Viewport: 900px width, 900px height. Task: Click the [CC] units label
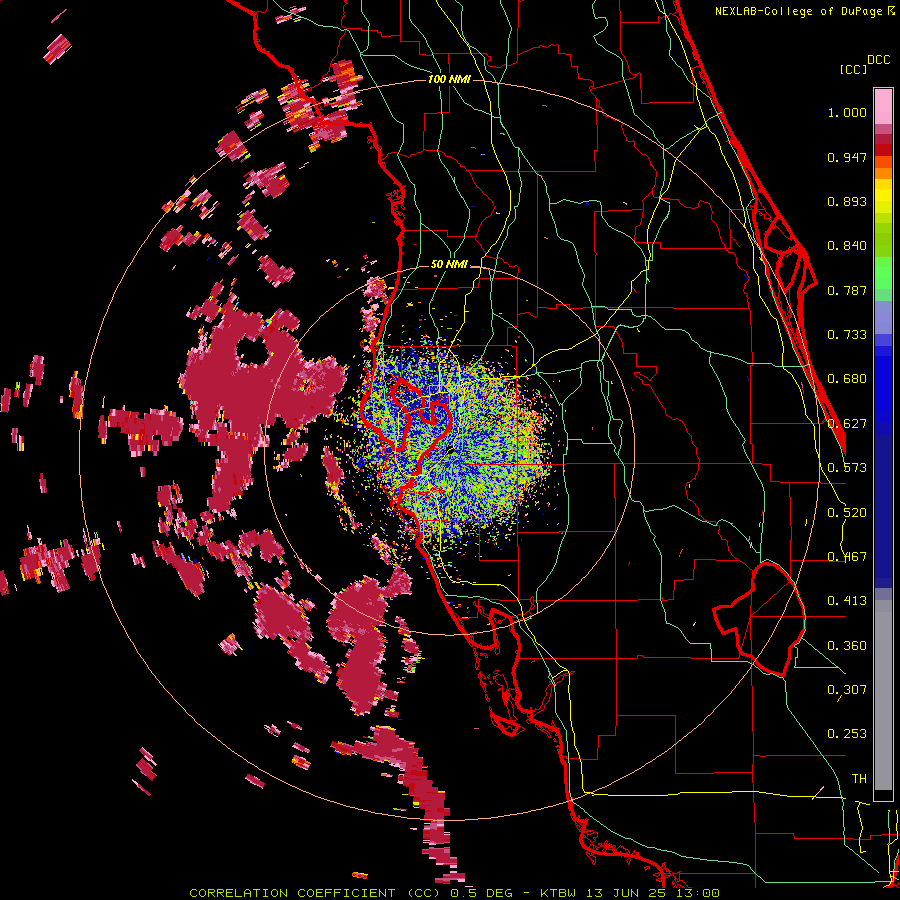pos(853,69)
